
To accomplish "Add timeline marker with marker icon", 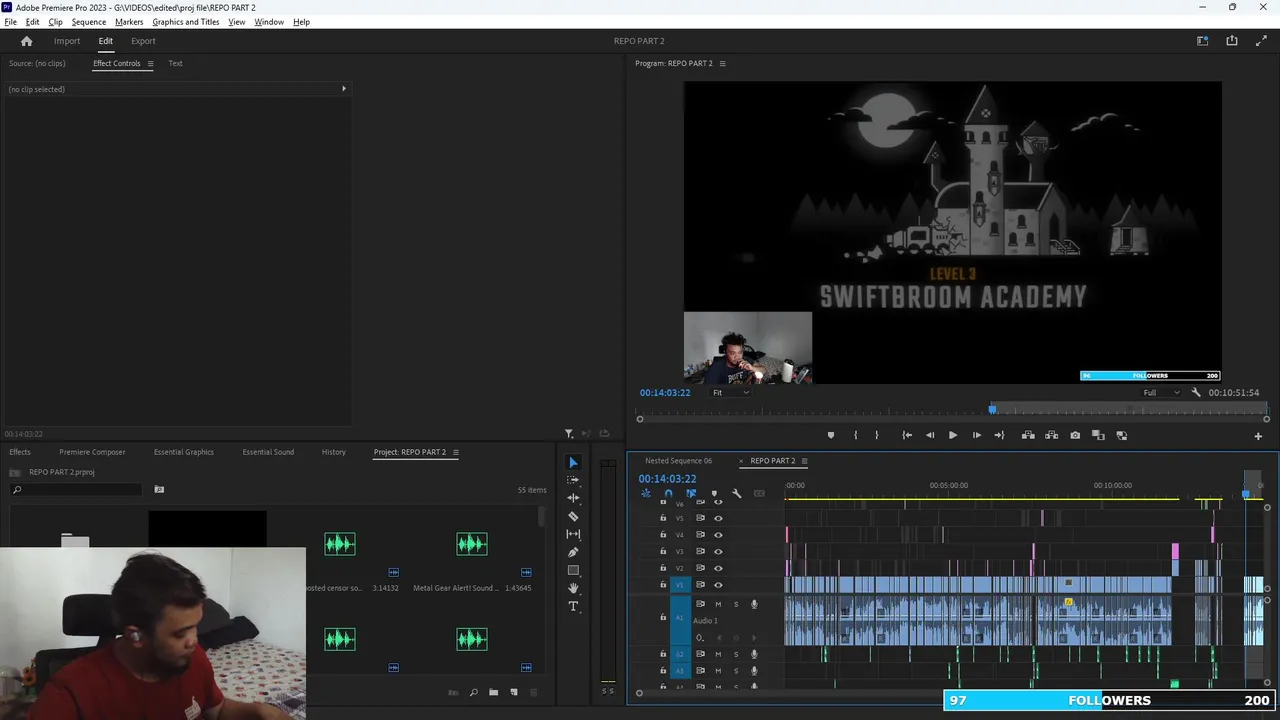I will click(x=714, y=493).
